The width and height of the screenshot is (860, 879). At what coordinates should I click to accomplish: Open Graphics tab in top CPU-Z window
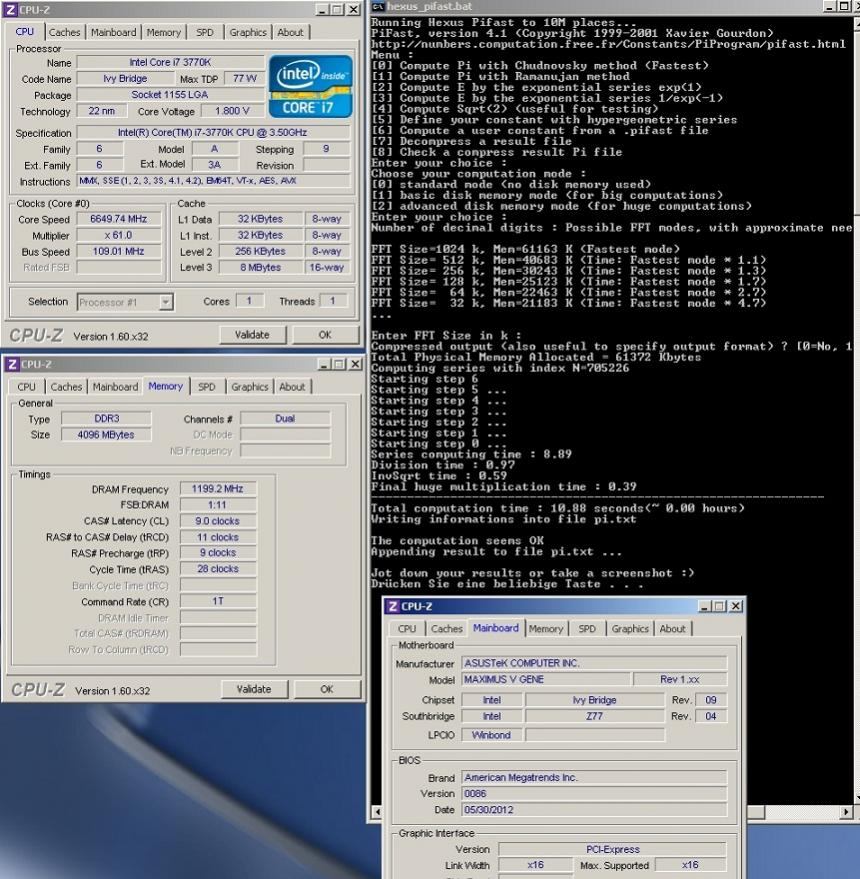click(x=248, y=33)
